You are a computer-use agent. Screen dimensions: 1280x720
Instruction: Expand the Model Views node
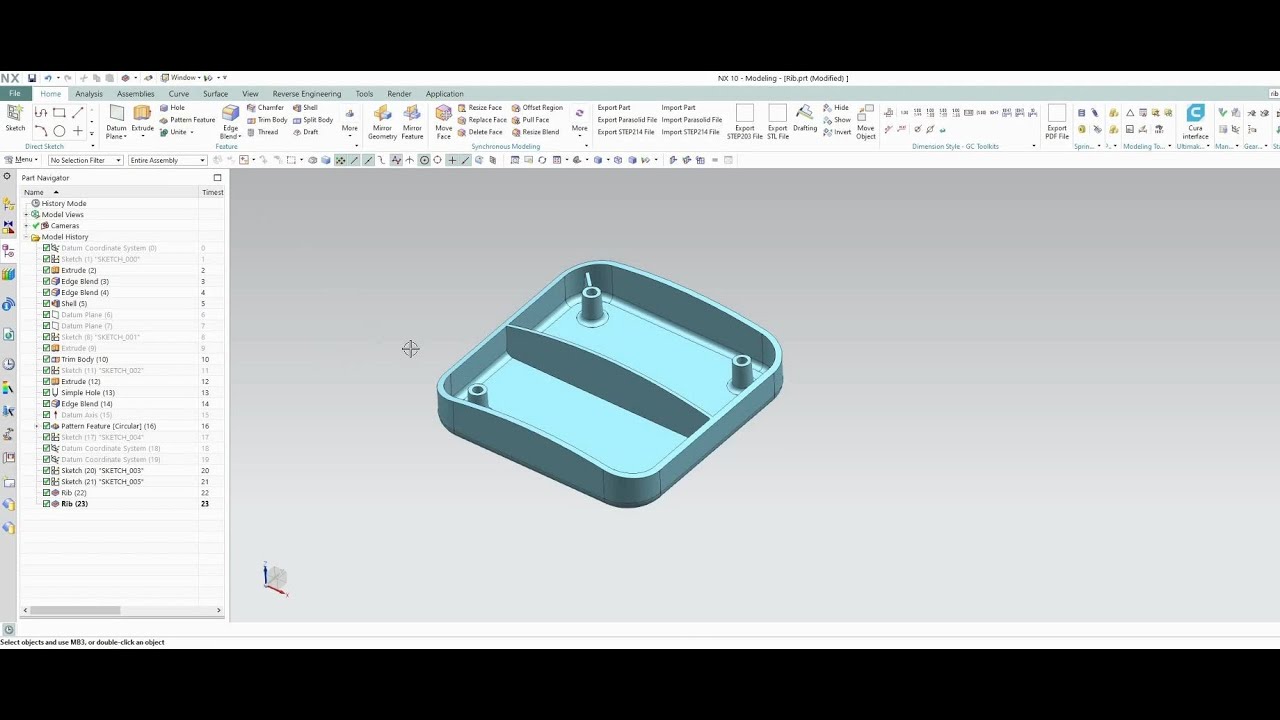click(x=27, y=214)
